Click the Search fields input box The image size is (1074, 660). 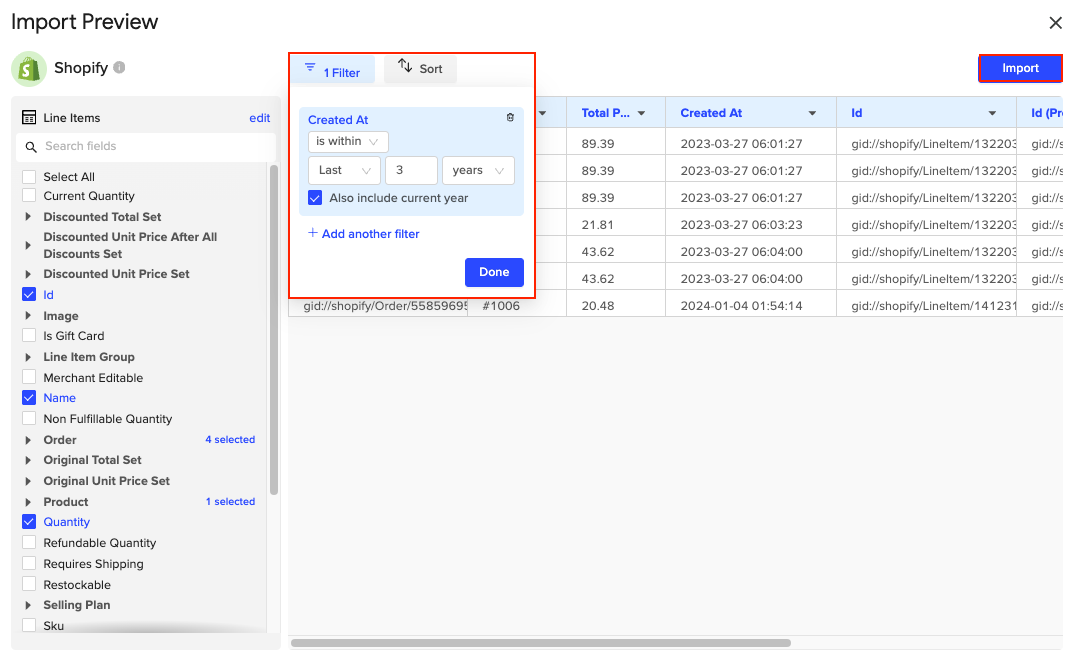[150, 146]
